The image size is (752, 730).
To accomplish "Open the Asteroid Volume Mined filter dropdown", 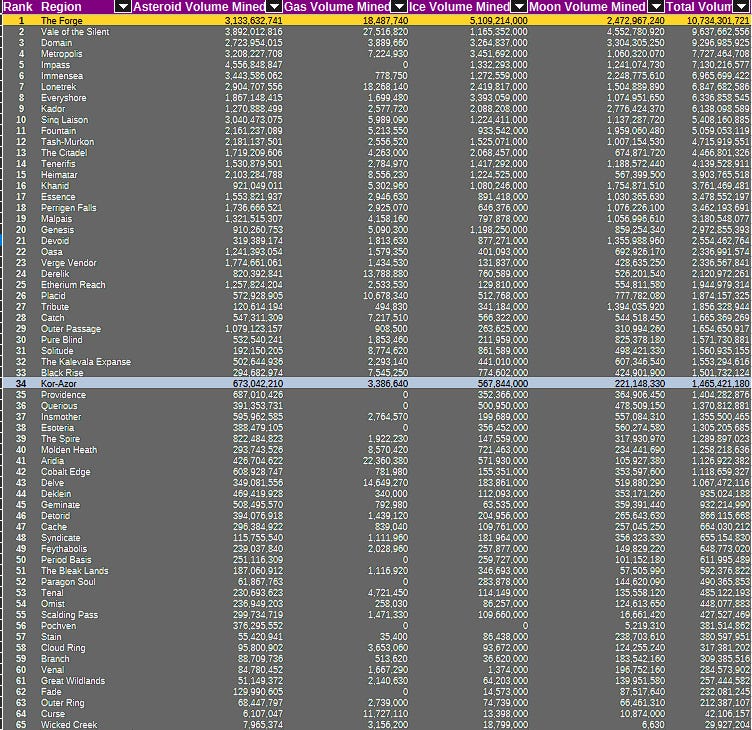I will pos(274,6).
